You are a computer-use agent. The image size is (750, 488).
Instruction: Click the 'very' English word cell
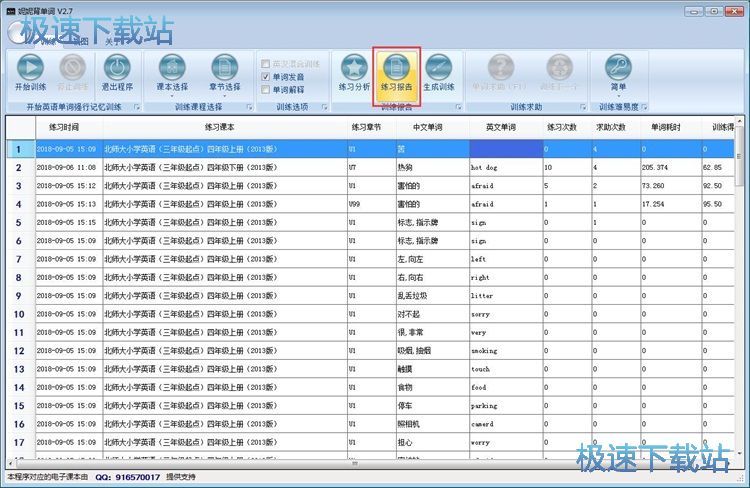pos(506,332)
